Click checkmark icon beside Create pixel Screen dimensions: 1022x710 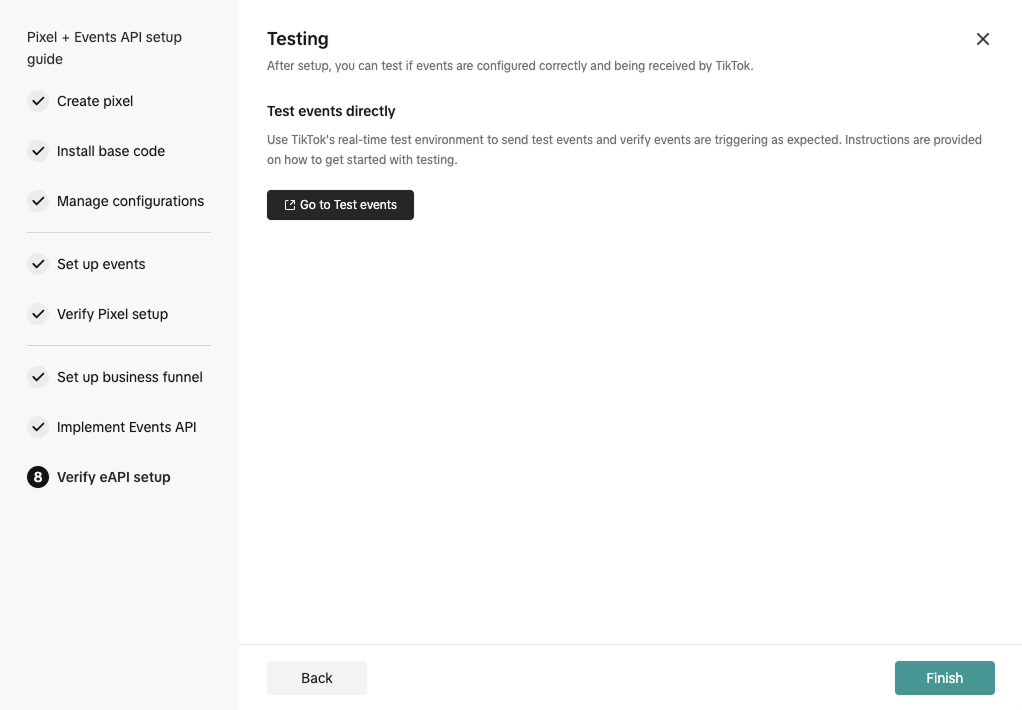coord(38,101)
